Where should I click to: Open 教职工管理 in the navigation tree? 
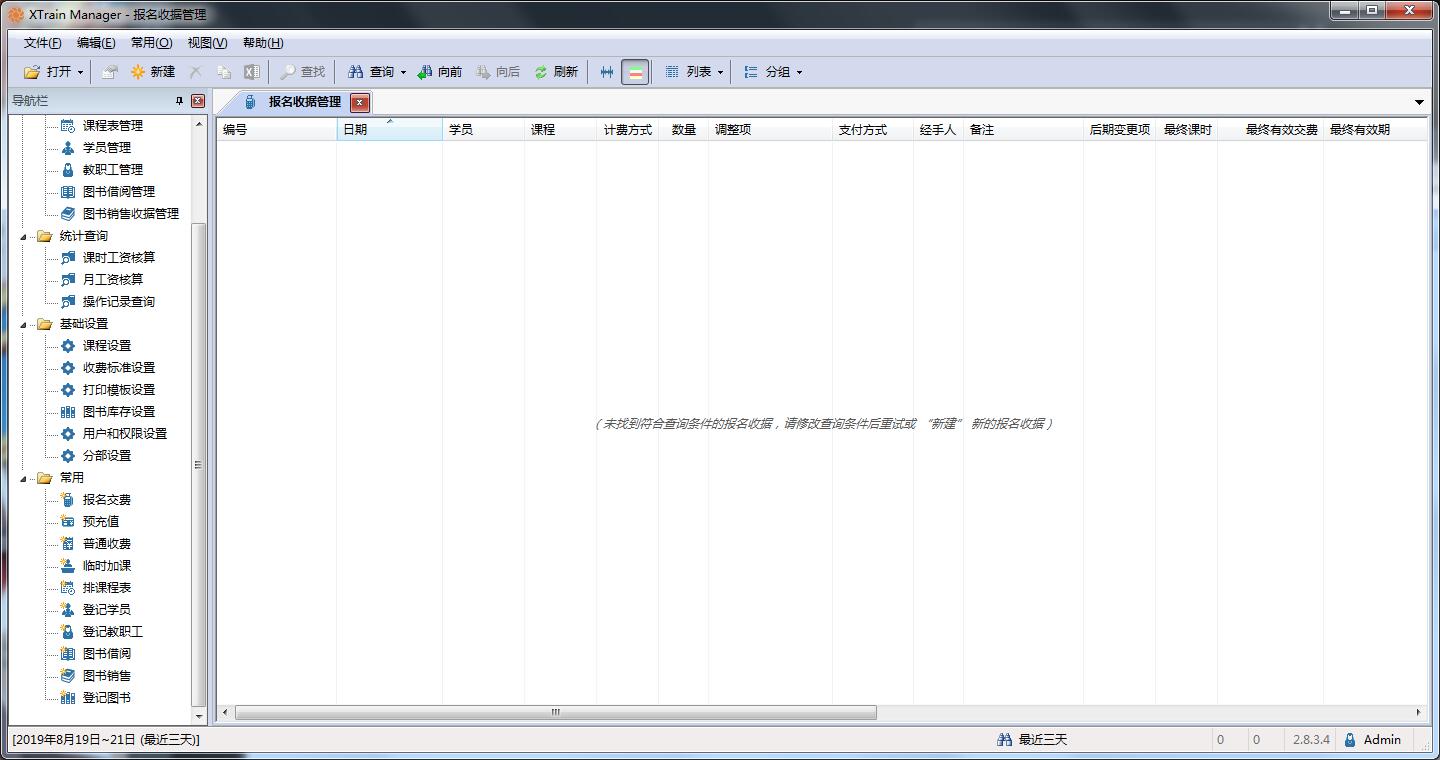(x=112, y=170)
